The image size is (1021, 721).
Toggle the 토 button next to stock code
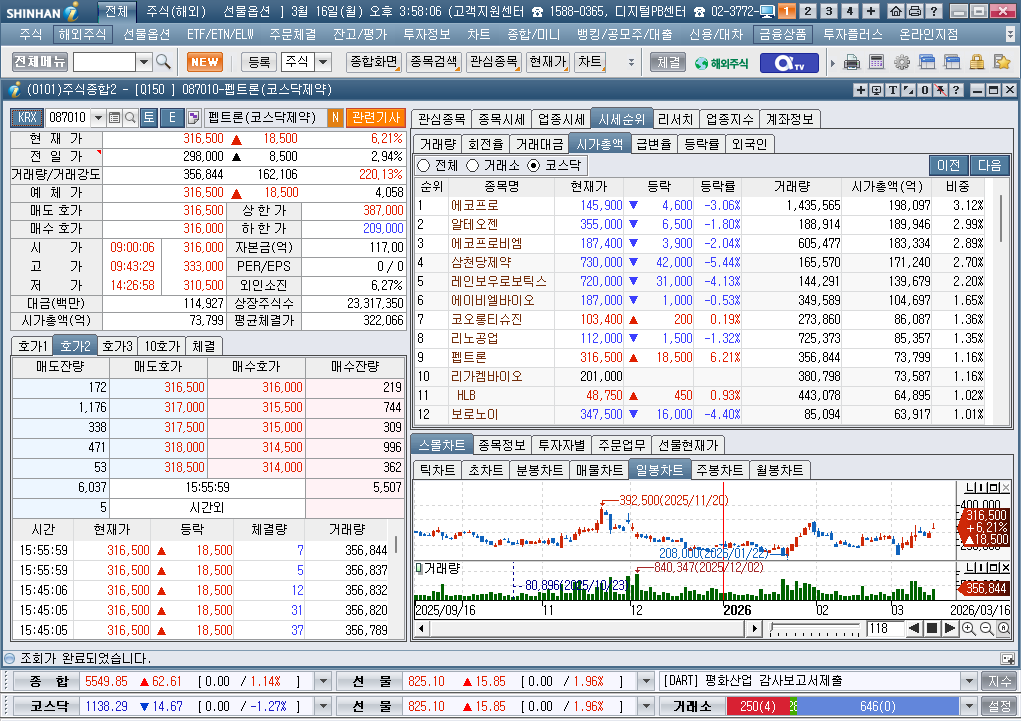pyautogui.click(x=148, y=118)
